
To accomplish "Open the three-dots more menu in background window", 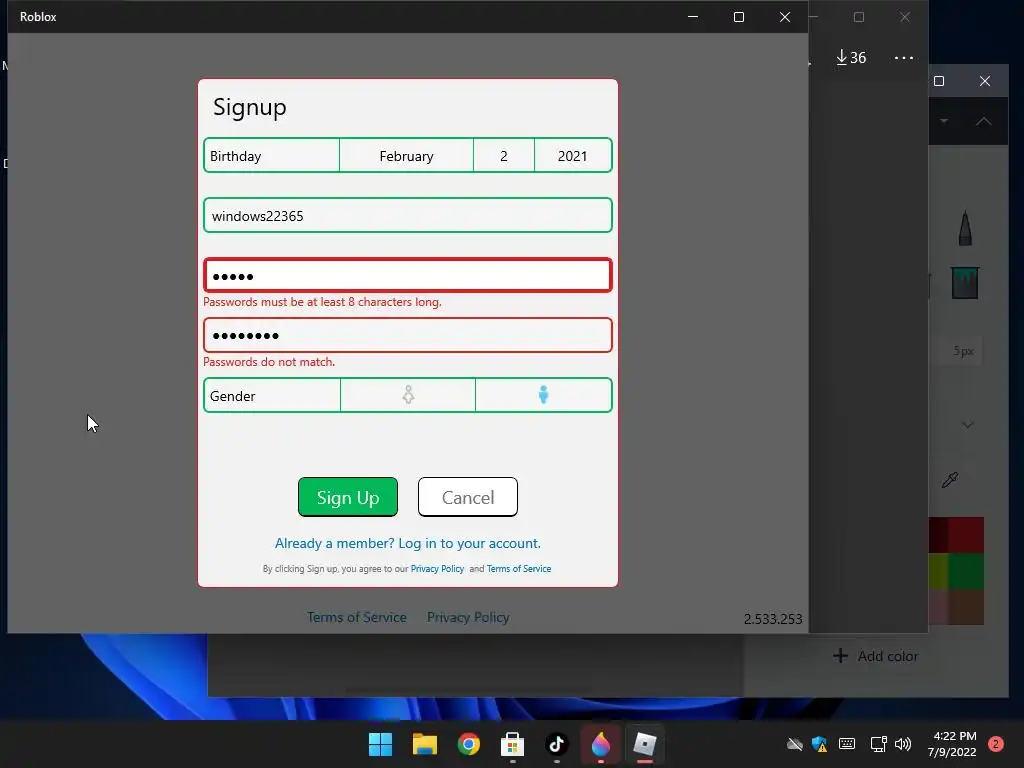I will [x=904, y=57].
